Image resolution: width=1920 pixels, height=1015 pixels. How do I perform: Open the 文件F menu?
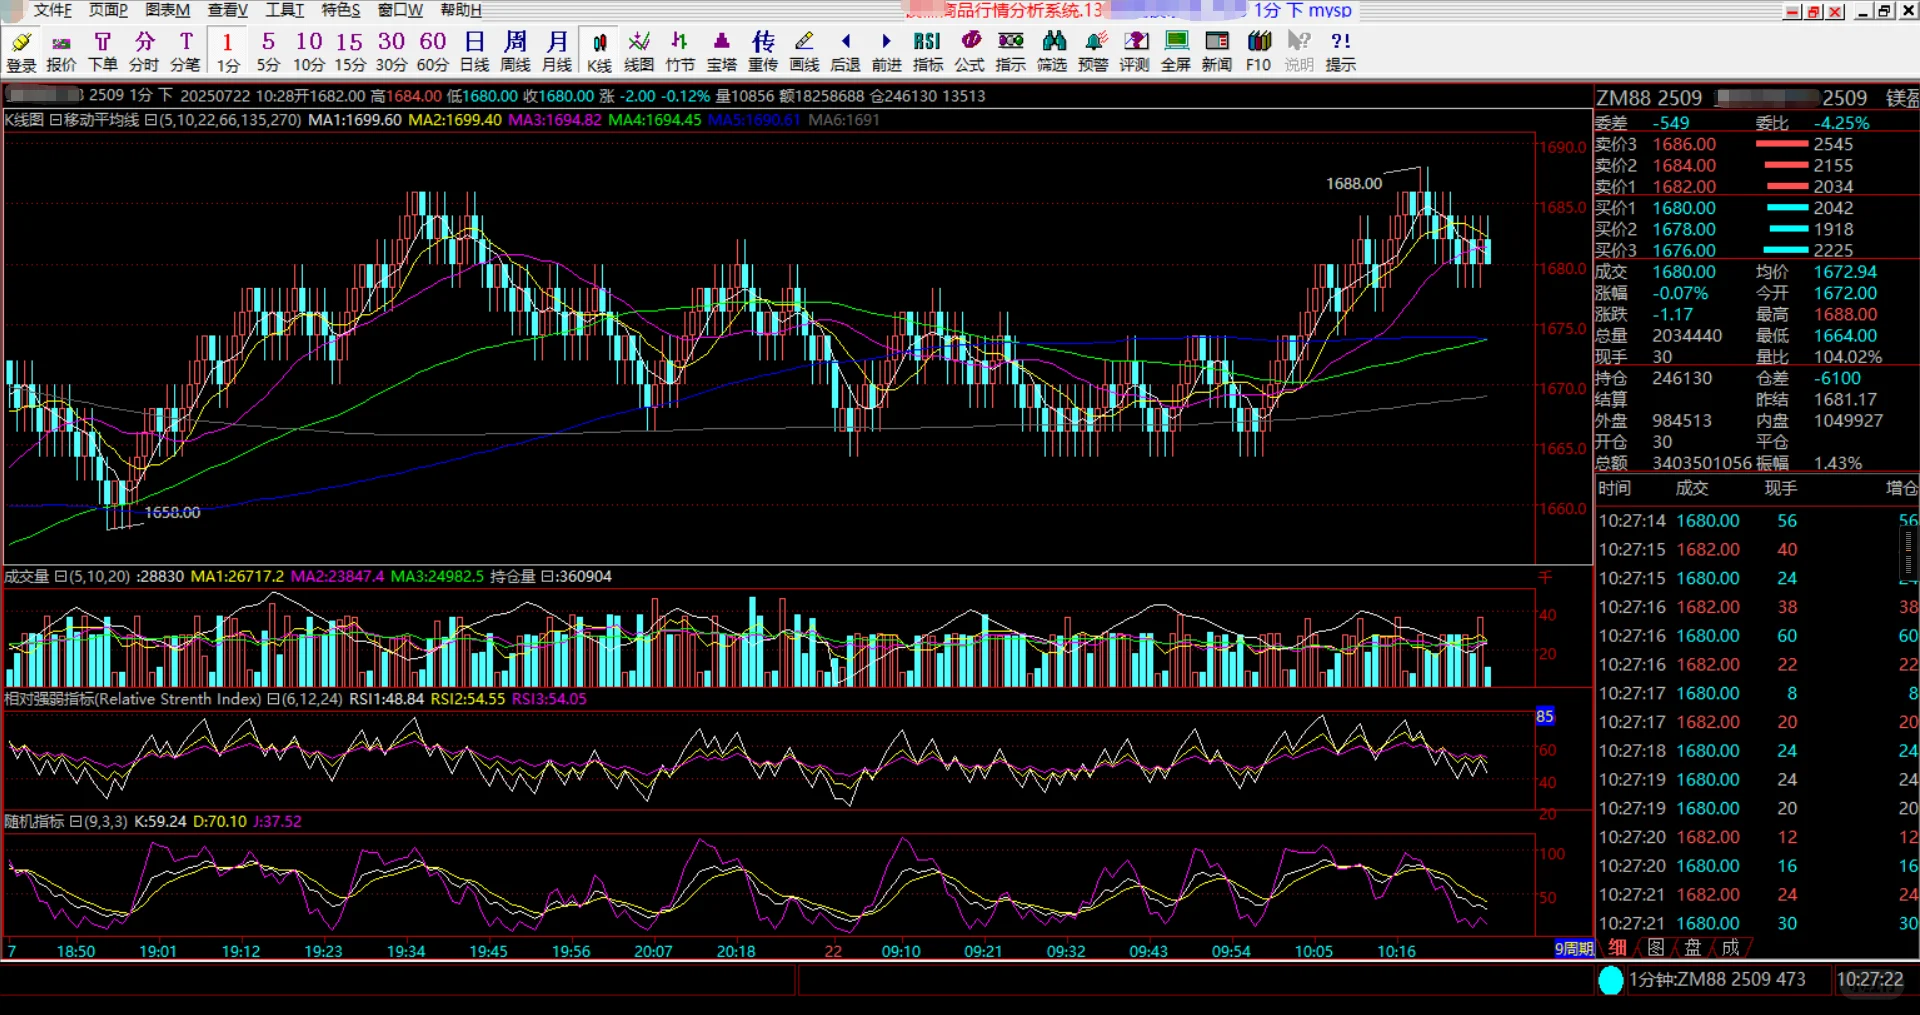click(53, 10)
